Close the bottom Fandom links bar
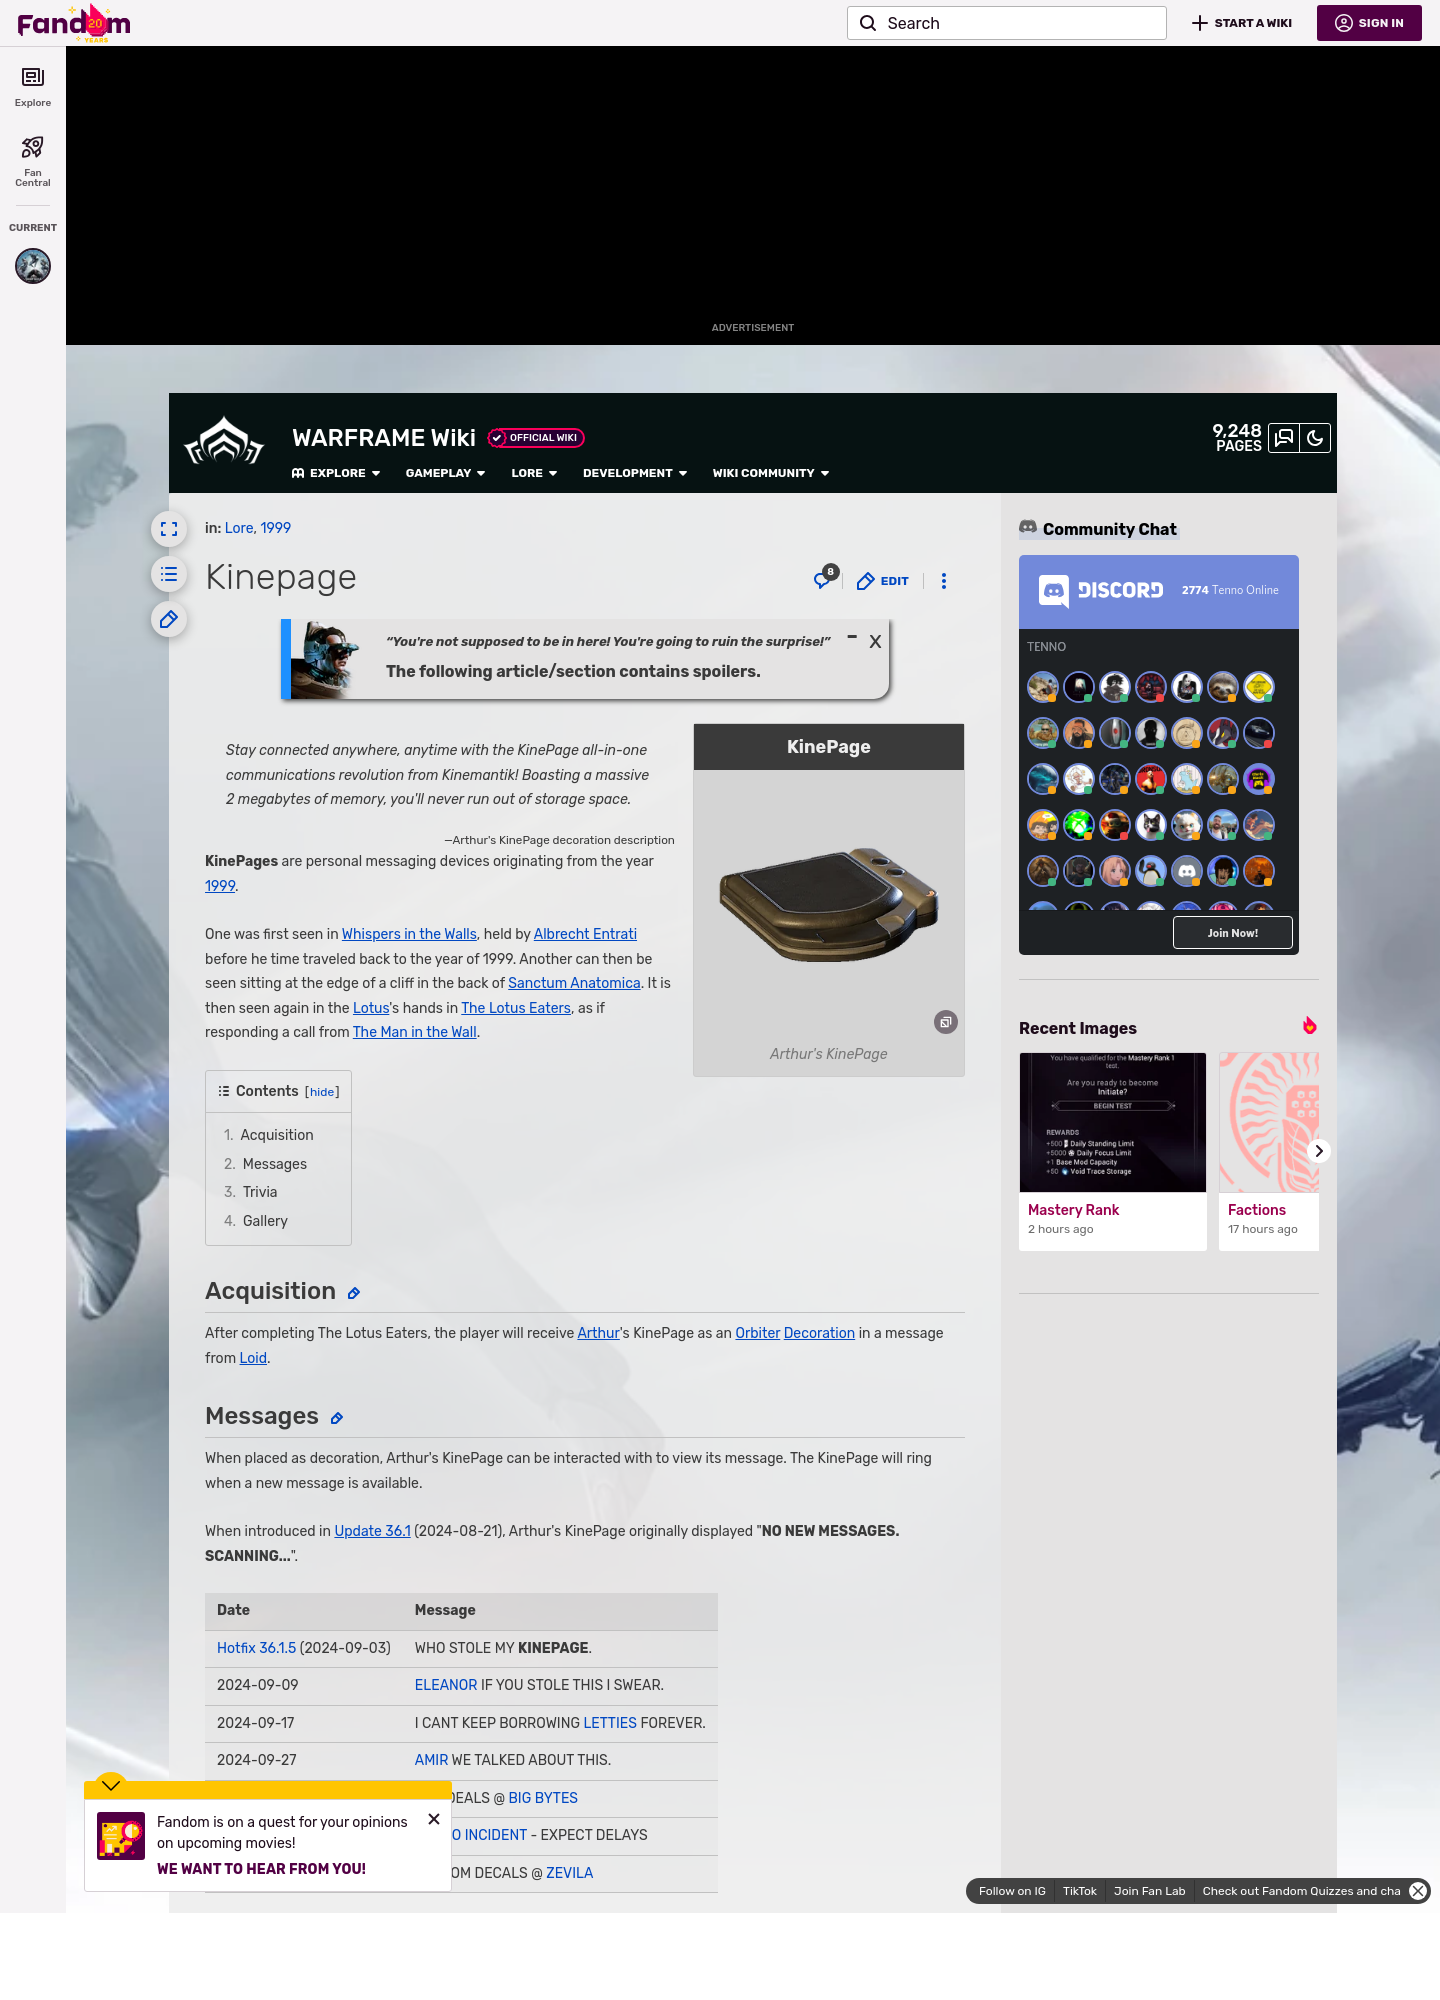The image size is (1440, 2000). coord(1418,1891)
